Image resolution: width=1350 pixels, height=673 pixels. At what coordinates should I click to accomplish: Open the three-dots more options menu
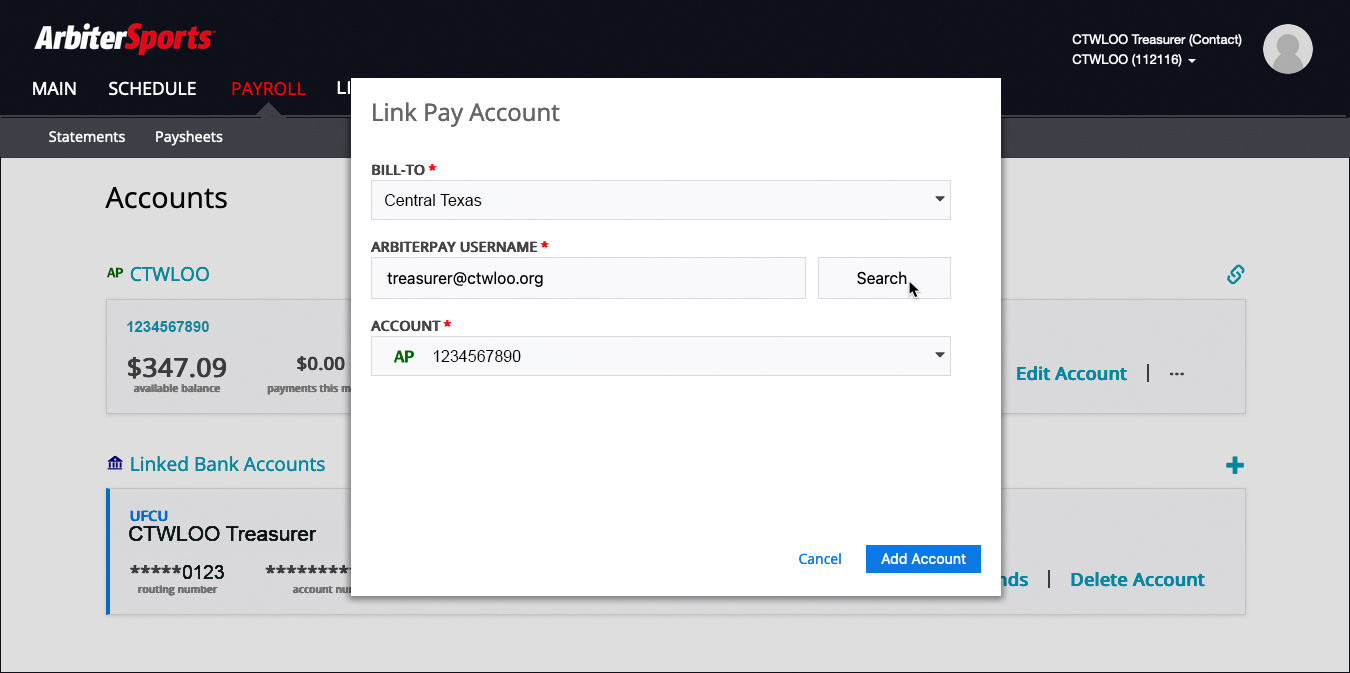click(1177, 374)
